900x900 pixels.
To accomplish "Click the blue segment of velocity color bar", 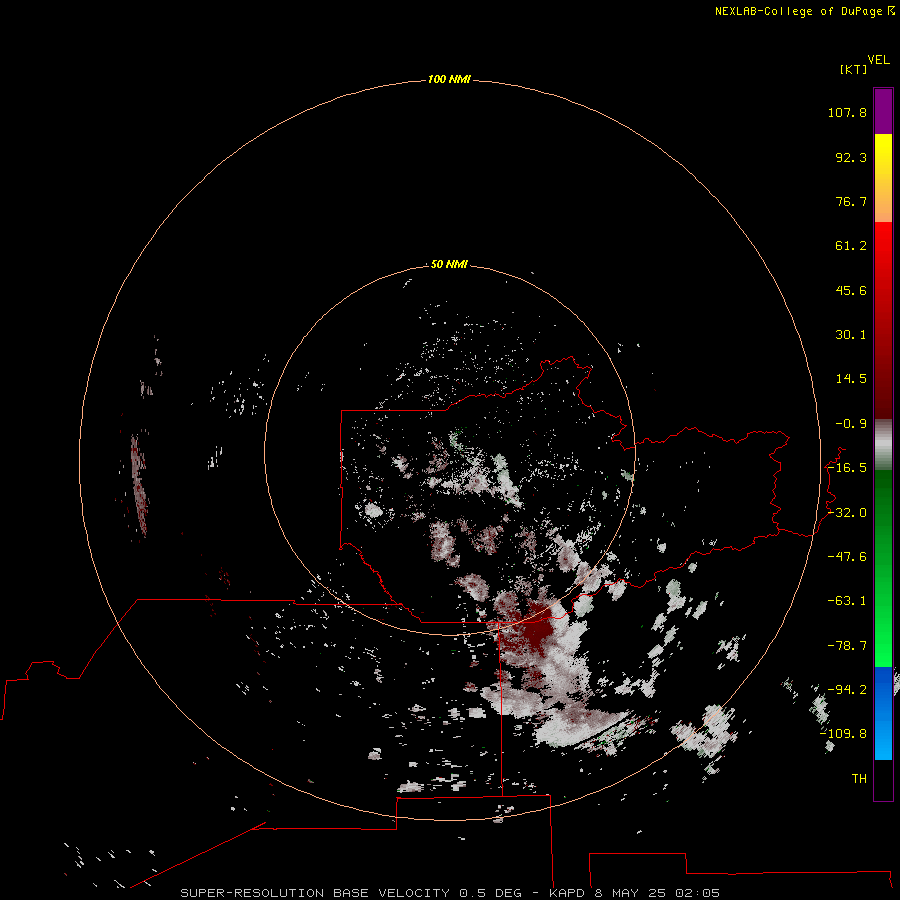I will tap(883, 713).
